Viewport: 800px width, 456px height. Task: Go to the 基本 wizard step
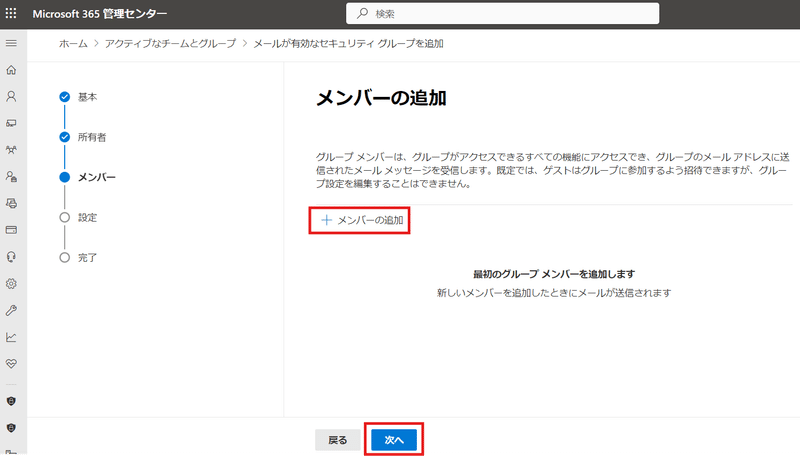[78, 97]
